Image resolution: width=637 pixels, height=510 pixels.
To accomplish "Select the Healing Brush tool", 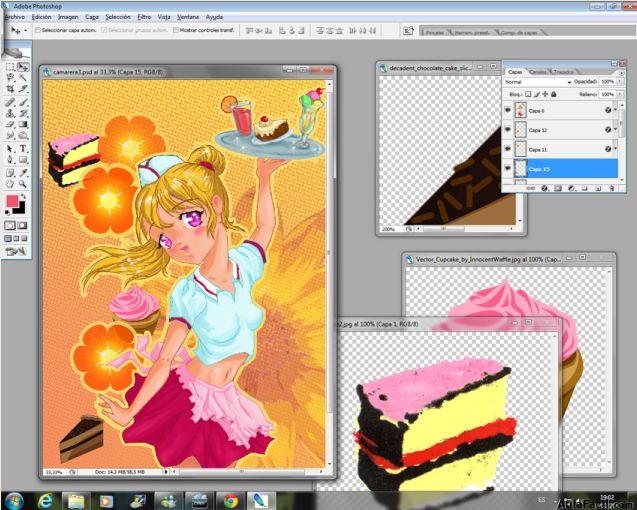I will (10, 102).
